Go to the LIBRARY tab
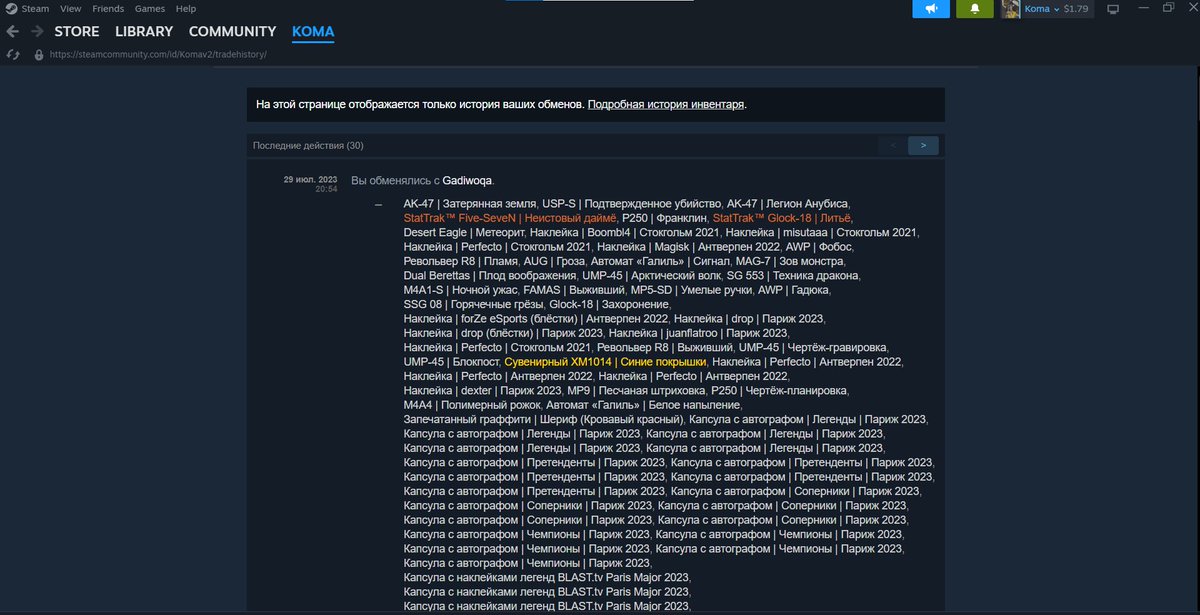 pyautogui.click(x=144, y=32)
